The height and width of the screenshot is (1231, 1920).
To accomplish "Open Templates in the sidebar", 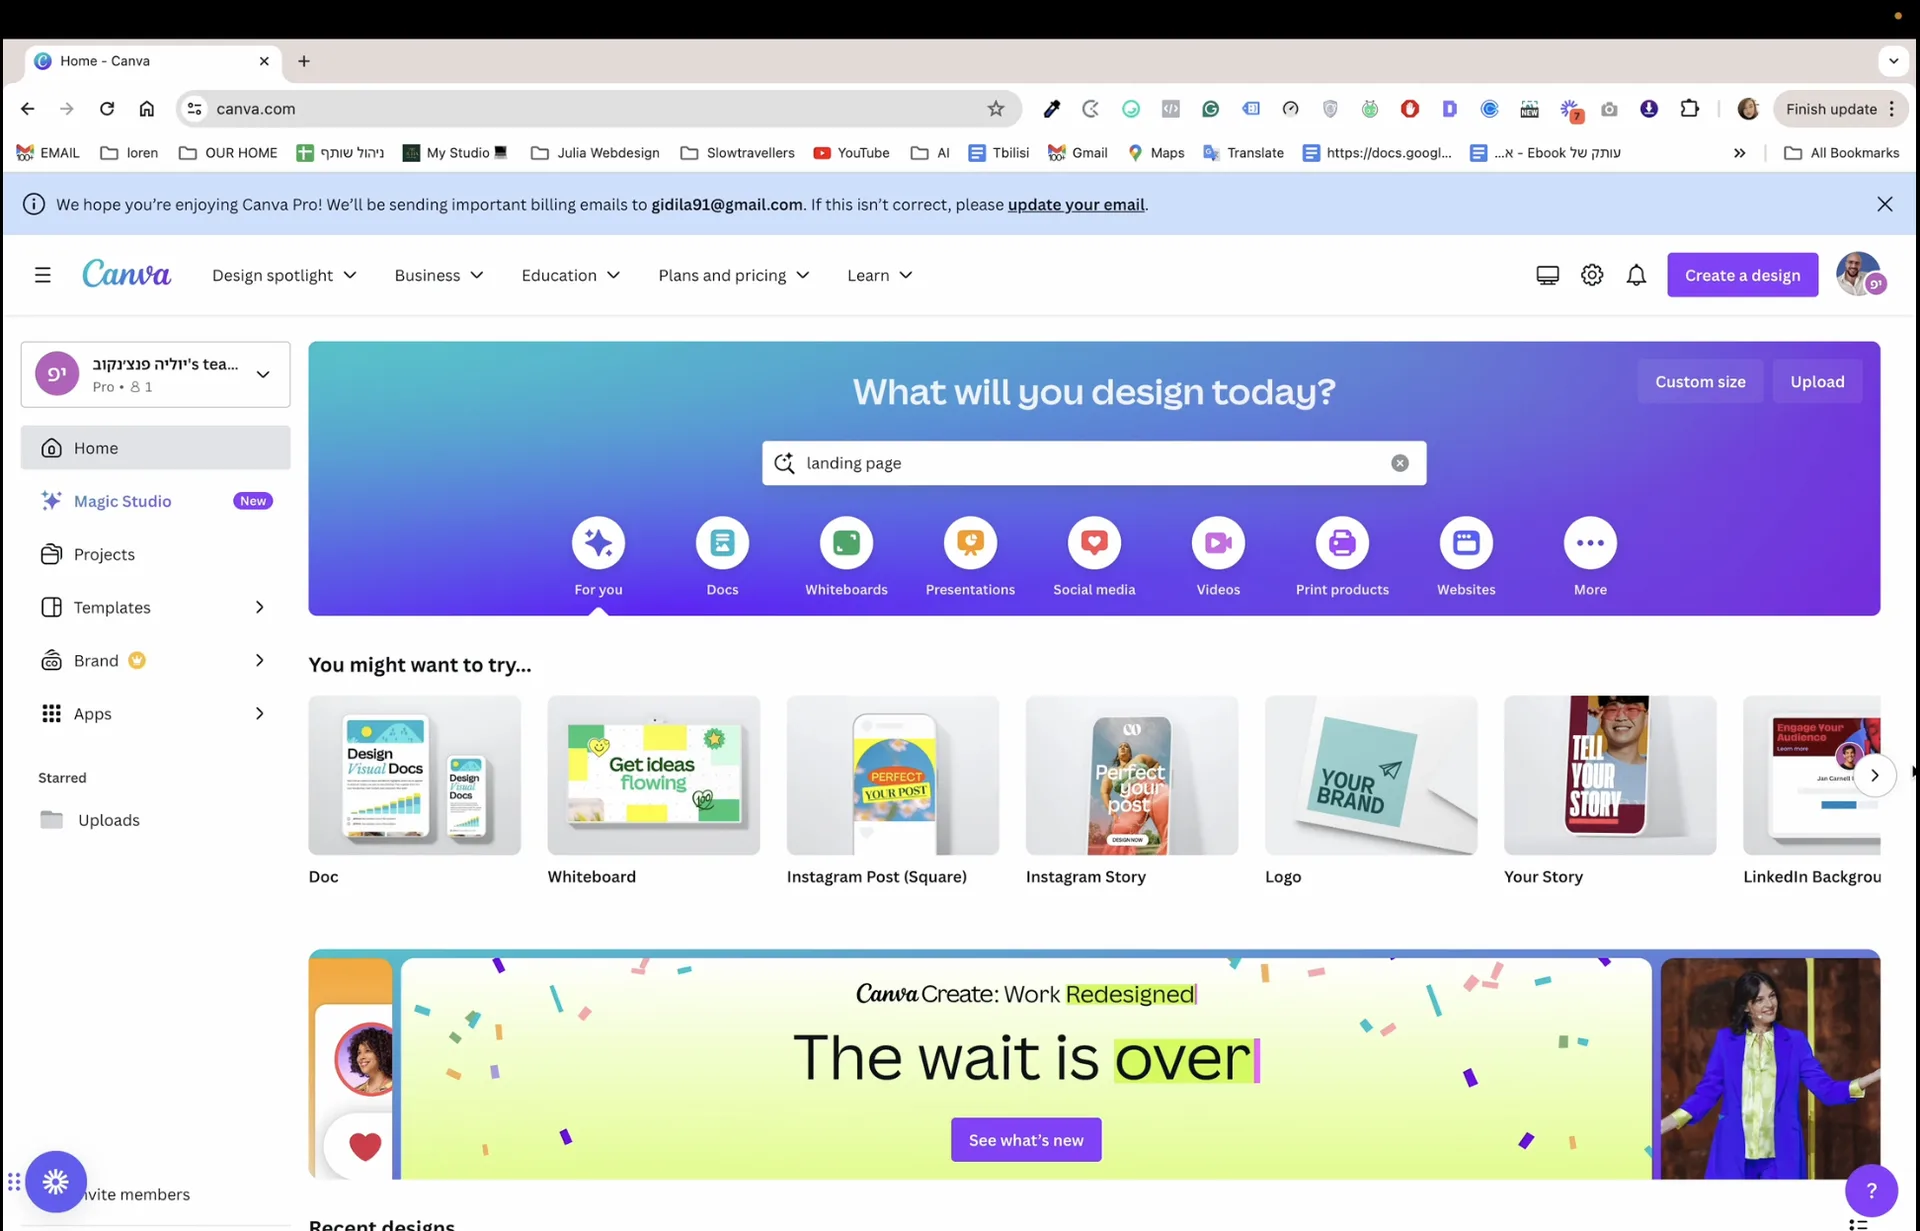I will pyautogui.click(x=112, y=607).
